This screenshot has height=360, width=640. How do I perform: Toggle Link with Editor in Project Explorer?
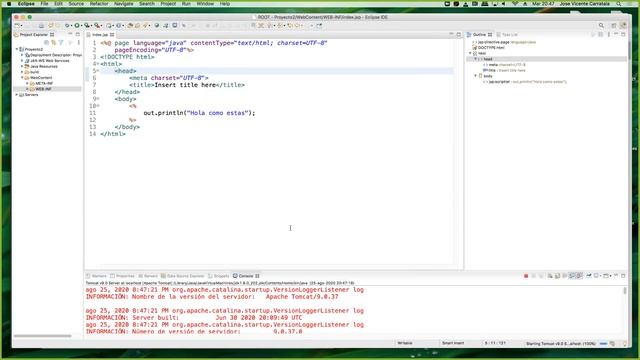(53, 42)
